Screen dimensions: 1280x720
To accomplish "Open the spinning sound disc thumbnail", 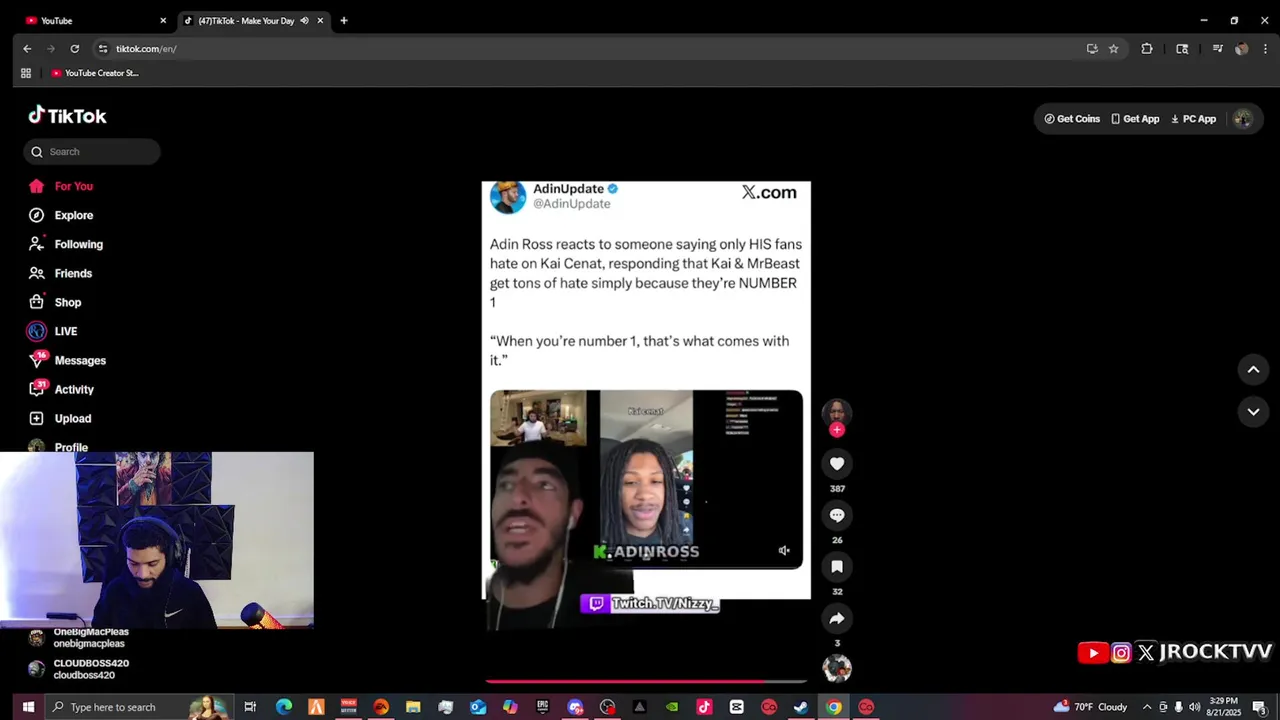I will click(837, 668).
